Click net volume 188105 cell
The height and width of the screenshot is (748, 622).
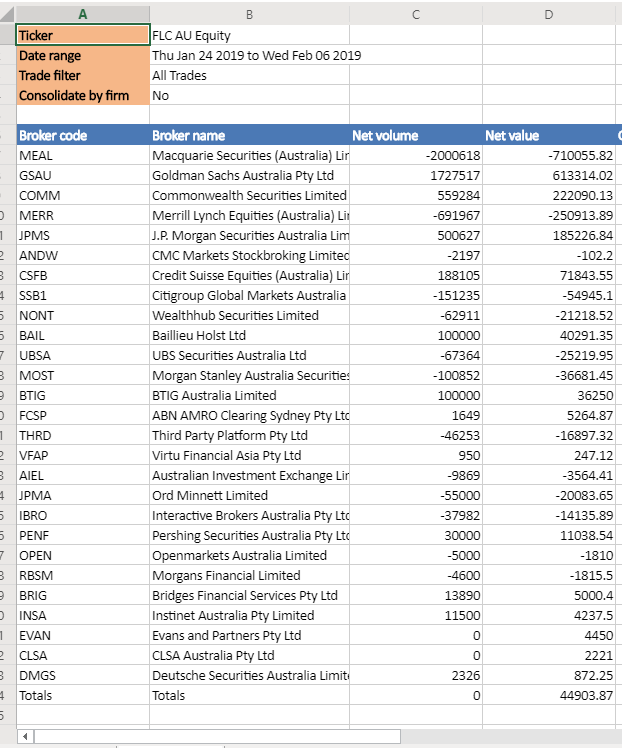pos(416,276)
